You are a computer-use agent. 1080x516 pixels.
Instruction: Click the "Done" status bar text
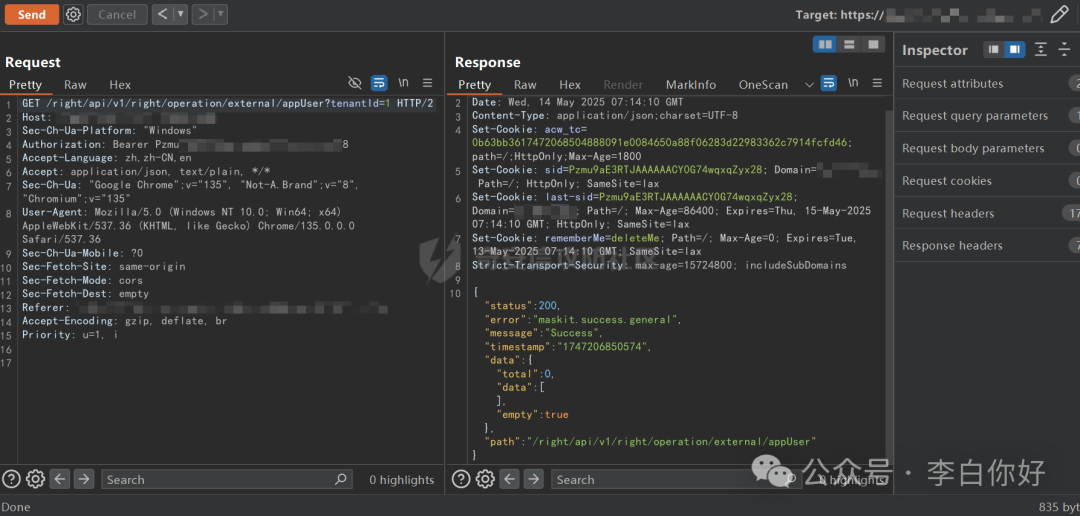click(x=16, y=507)
